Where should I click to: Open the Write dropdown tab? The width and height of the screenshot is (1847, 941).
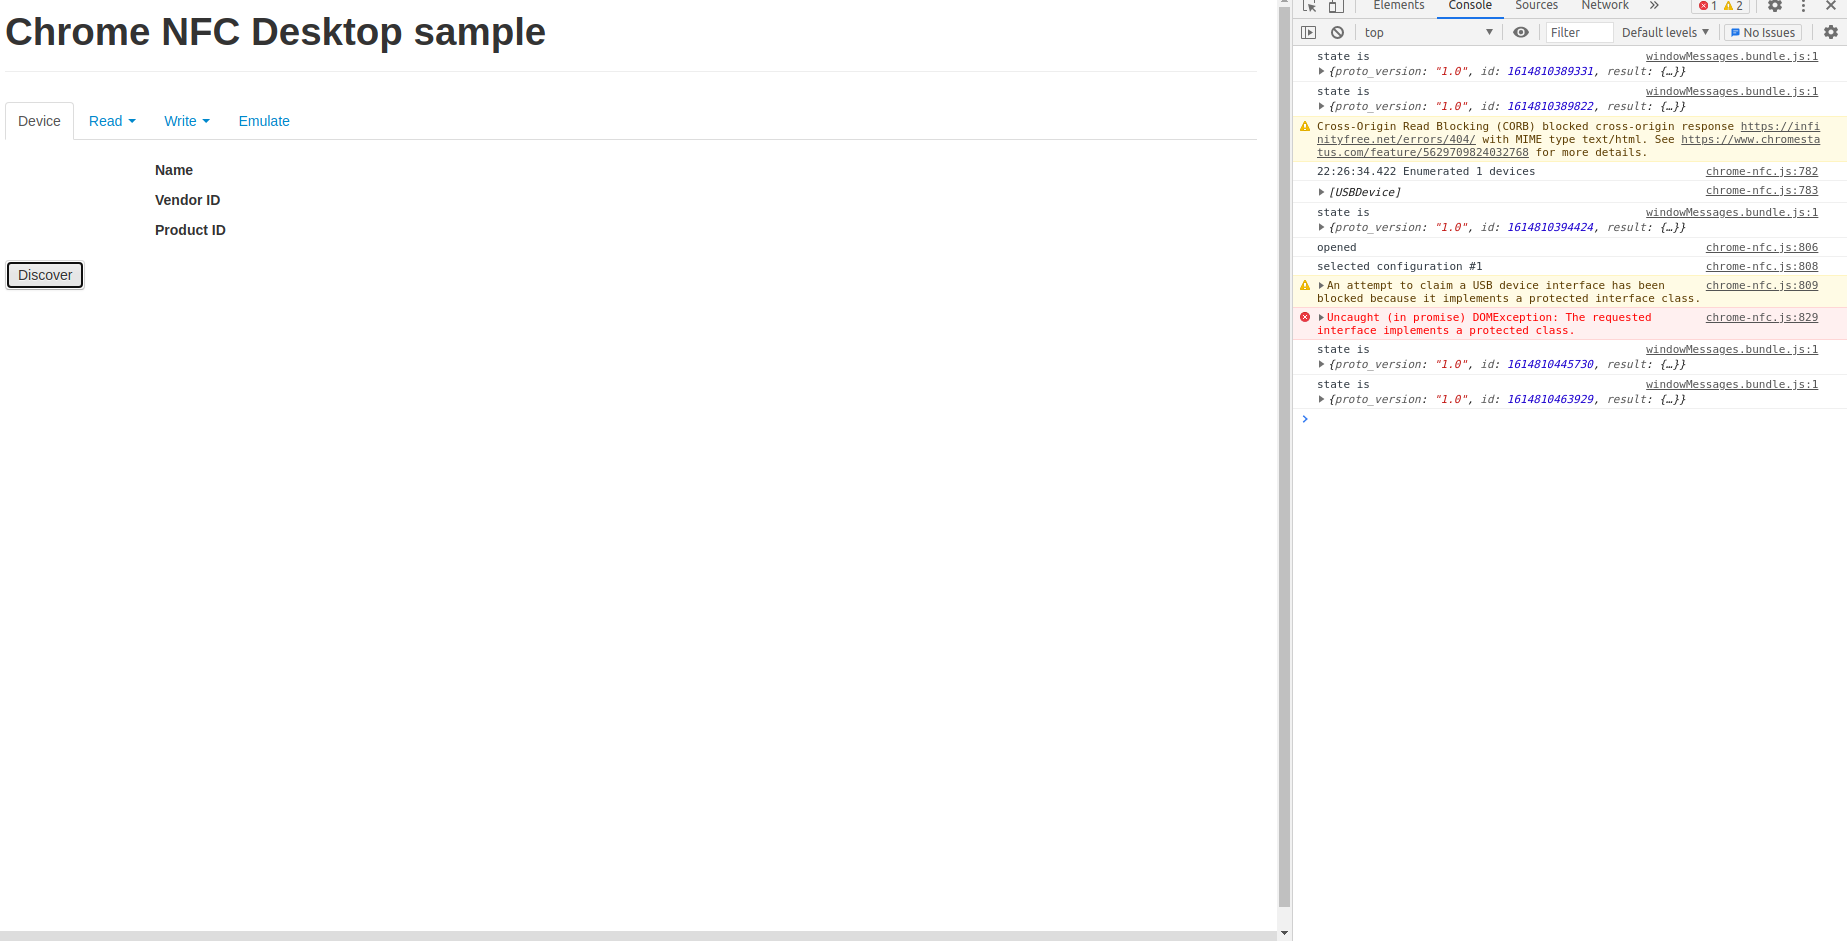[x=187, y=121]
